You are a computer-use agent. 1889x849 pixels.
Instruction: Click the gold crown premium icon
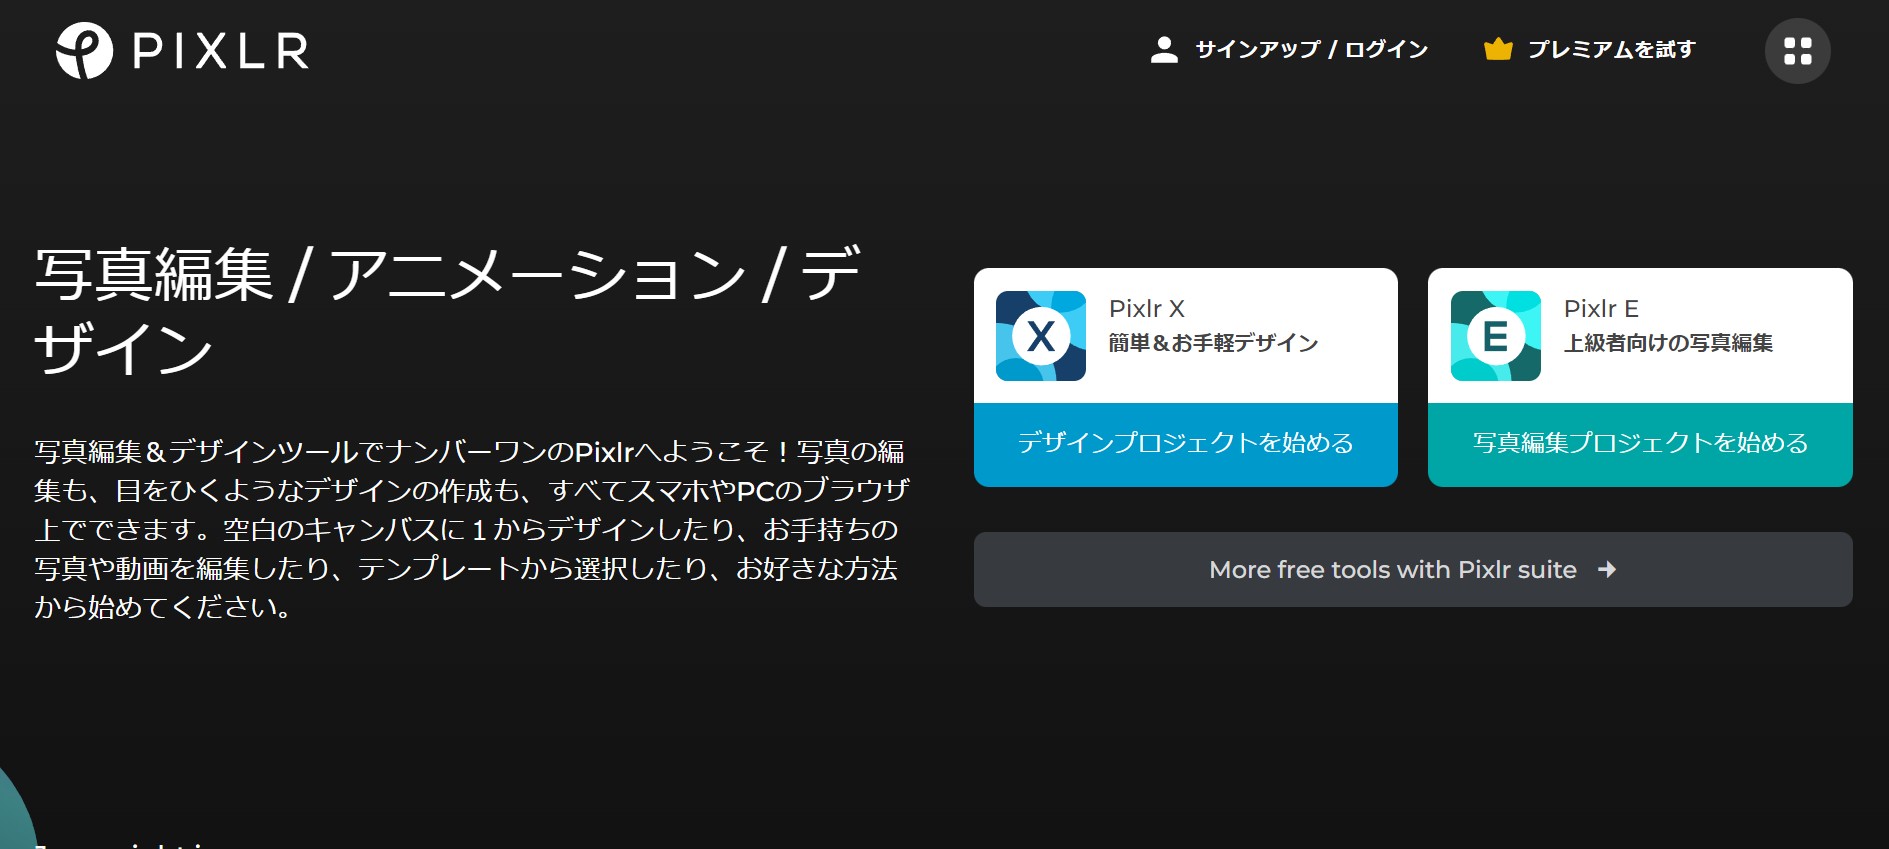(1497, 49)
